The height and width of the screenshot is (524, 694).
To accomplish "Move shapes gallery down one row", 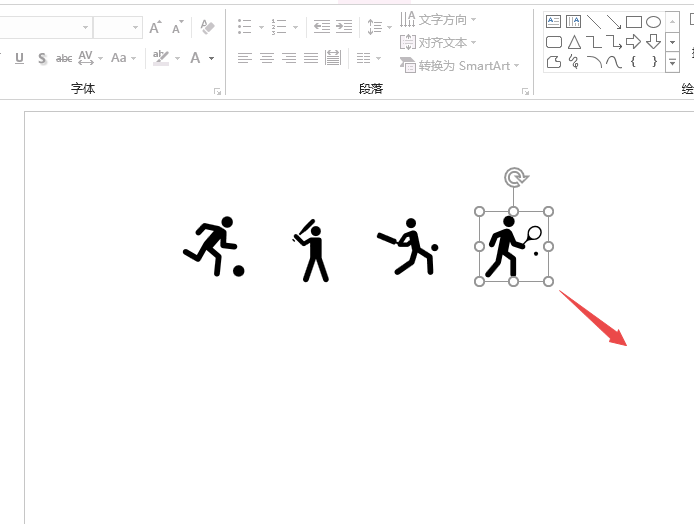I will point(672,42).
